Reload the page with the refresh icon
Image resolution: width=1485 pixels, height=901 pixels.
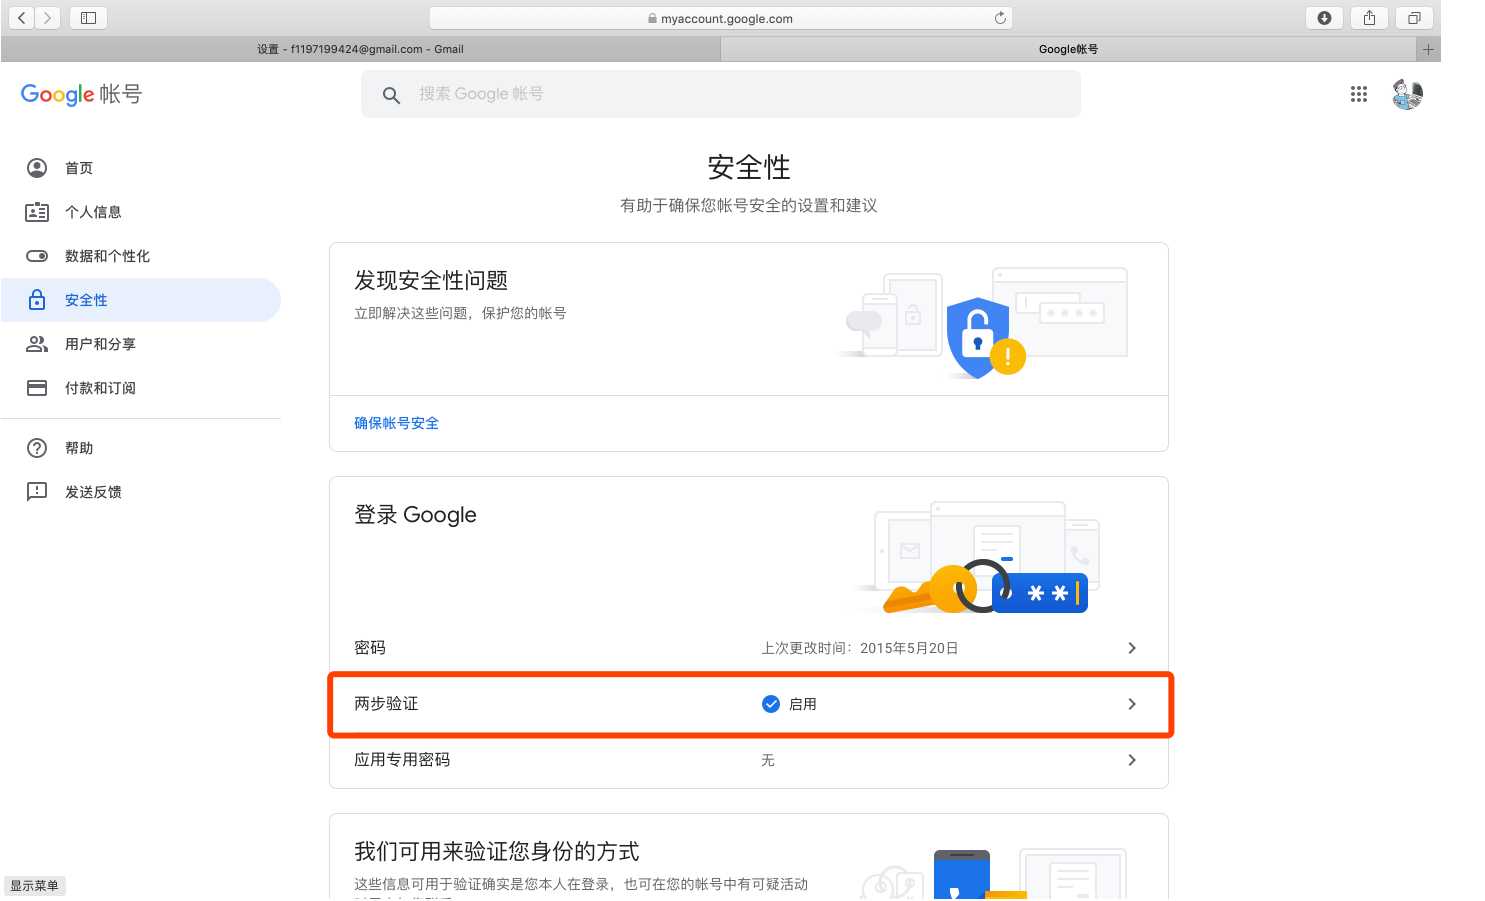click(1000, 18)
